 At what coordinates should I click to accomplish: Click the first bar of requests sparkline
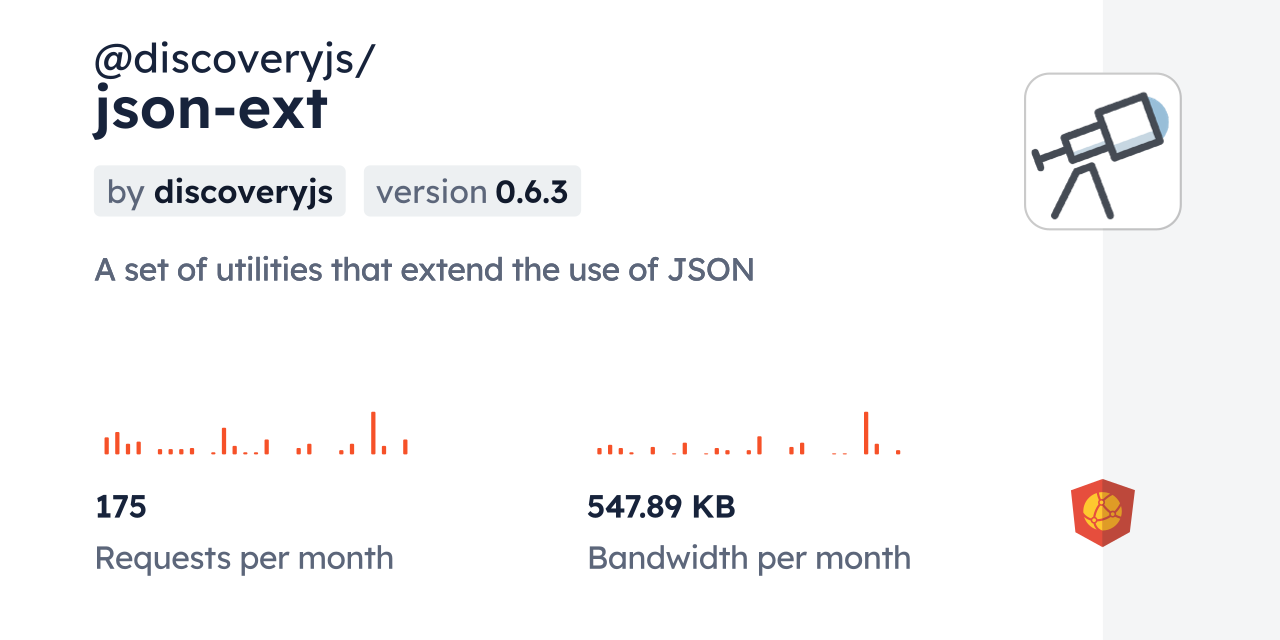tap(106, 446)
